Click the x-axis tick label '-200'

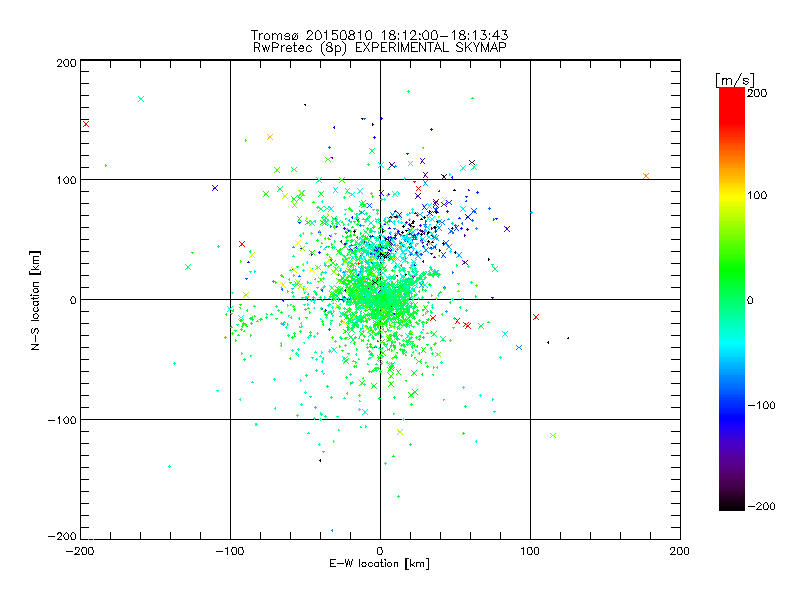click(80, 551)
